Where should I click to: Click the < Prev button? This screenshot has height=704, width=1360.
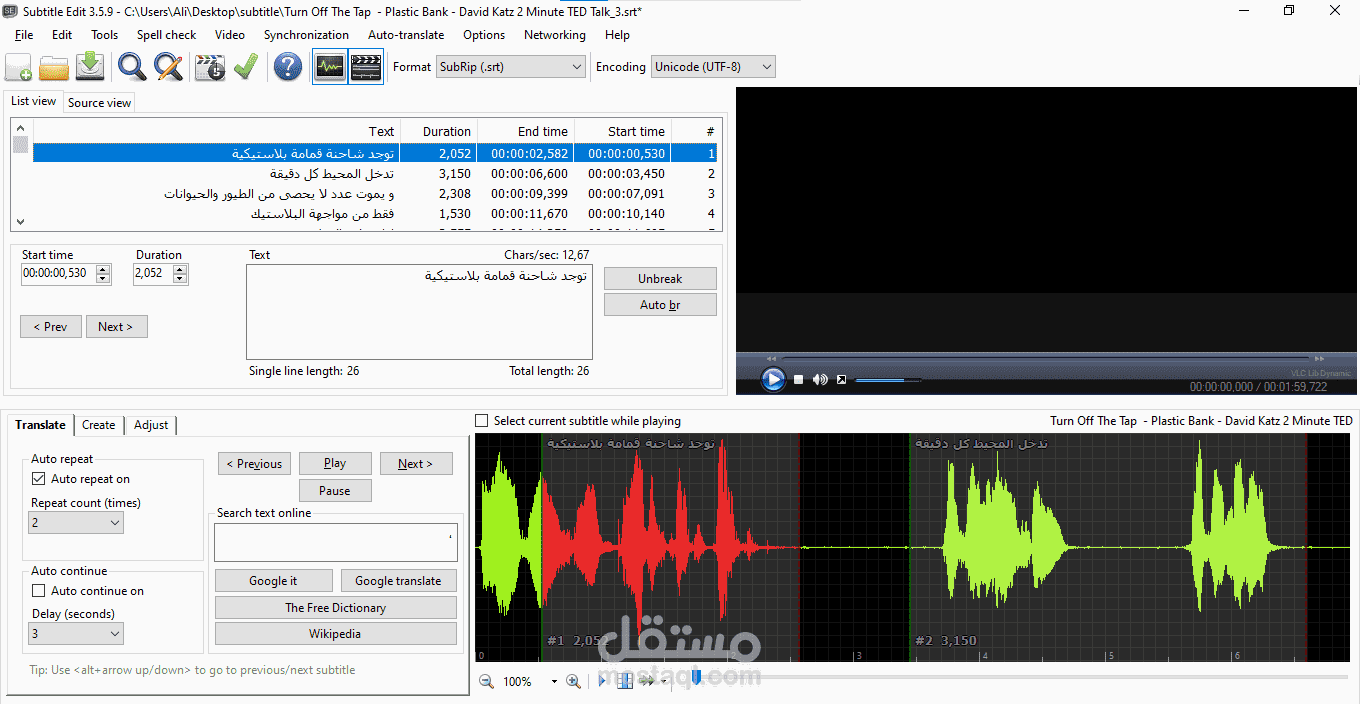click(50, 327)
